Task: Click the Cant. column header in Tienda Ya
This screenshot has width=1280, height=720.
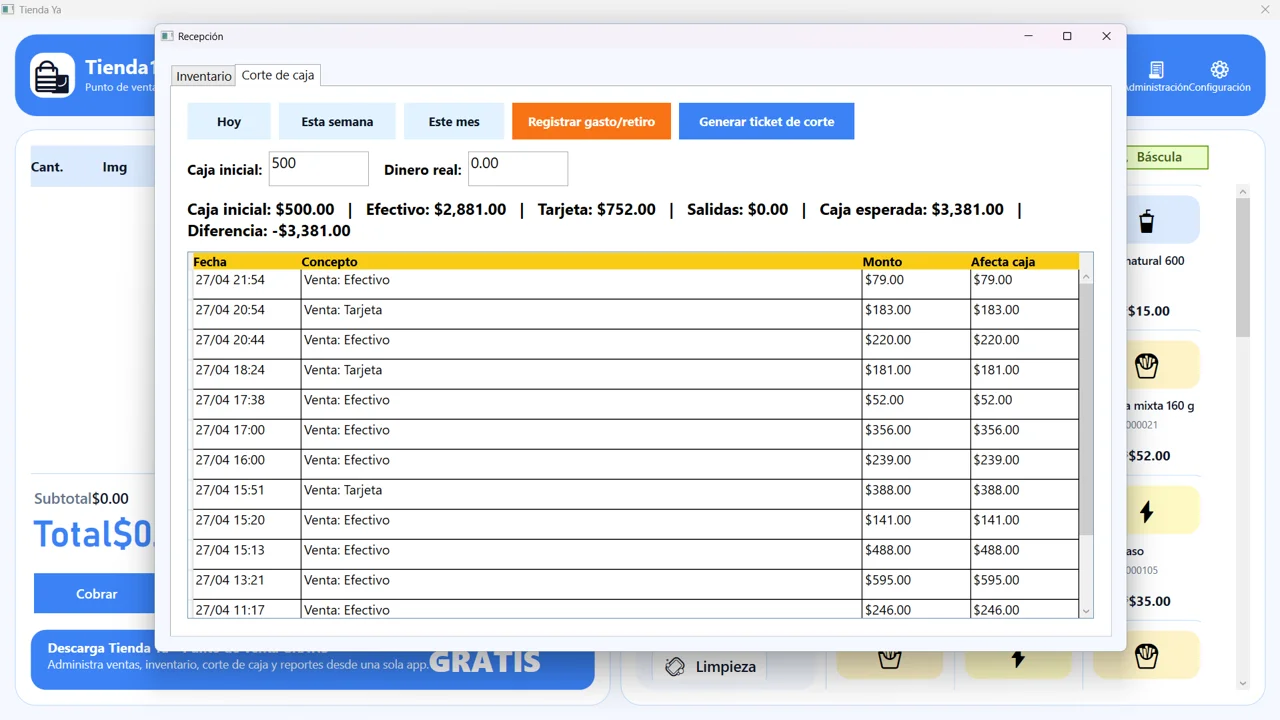Action: pos(47,167)
